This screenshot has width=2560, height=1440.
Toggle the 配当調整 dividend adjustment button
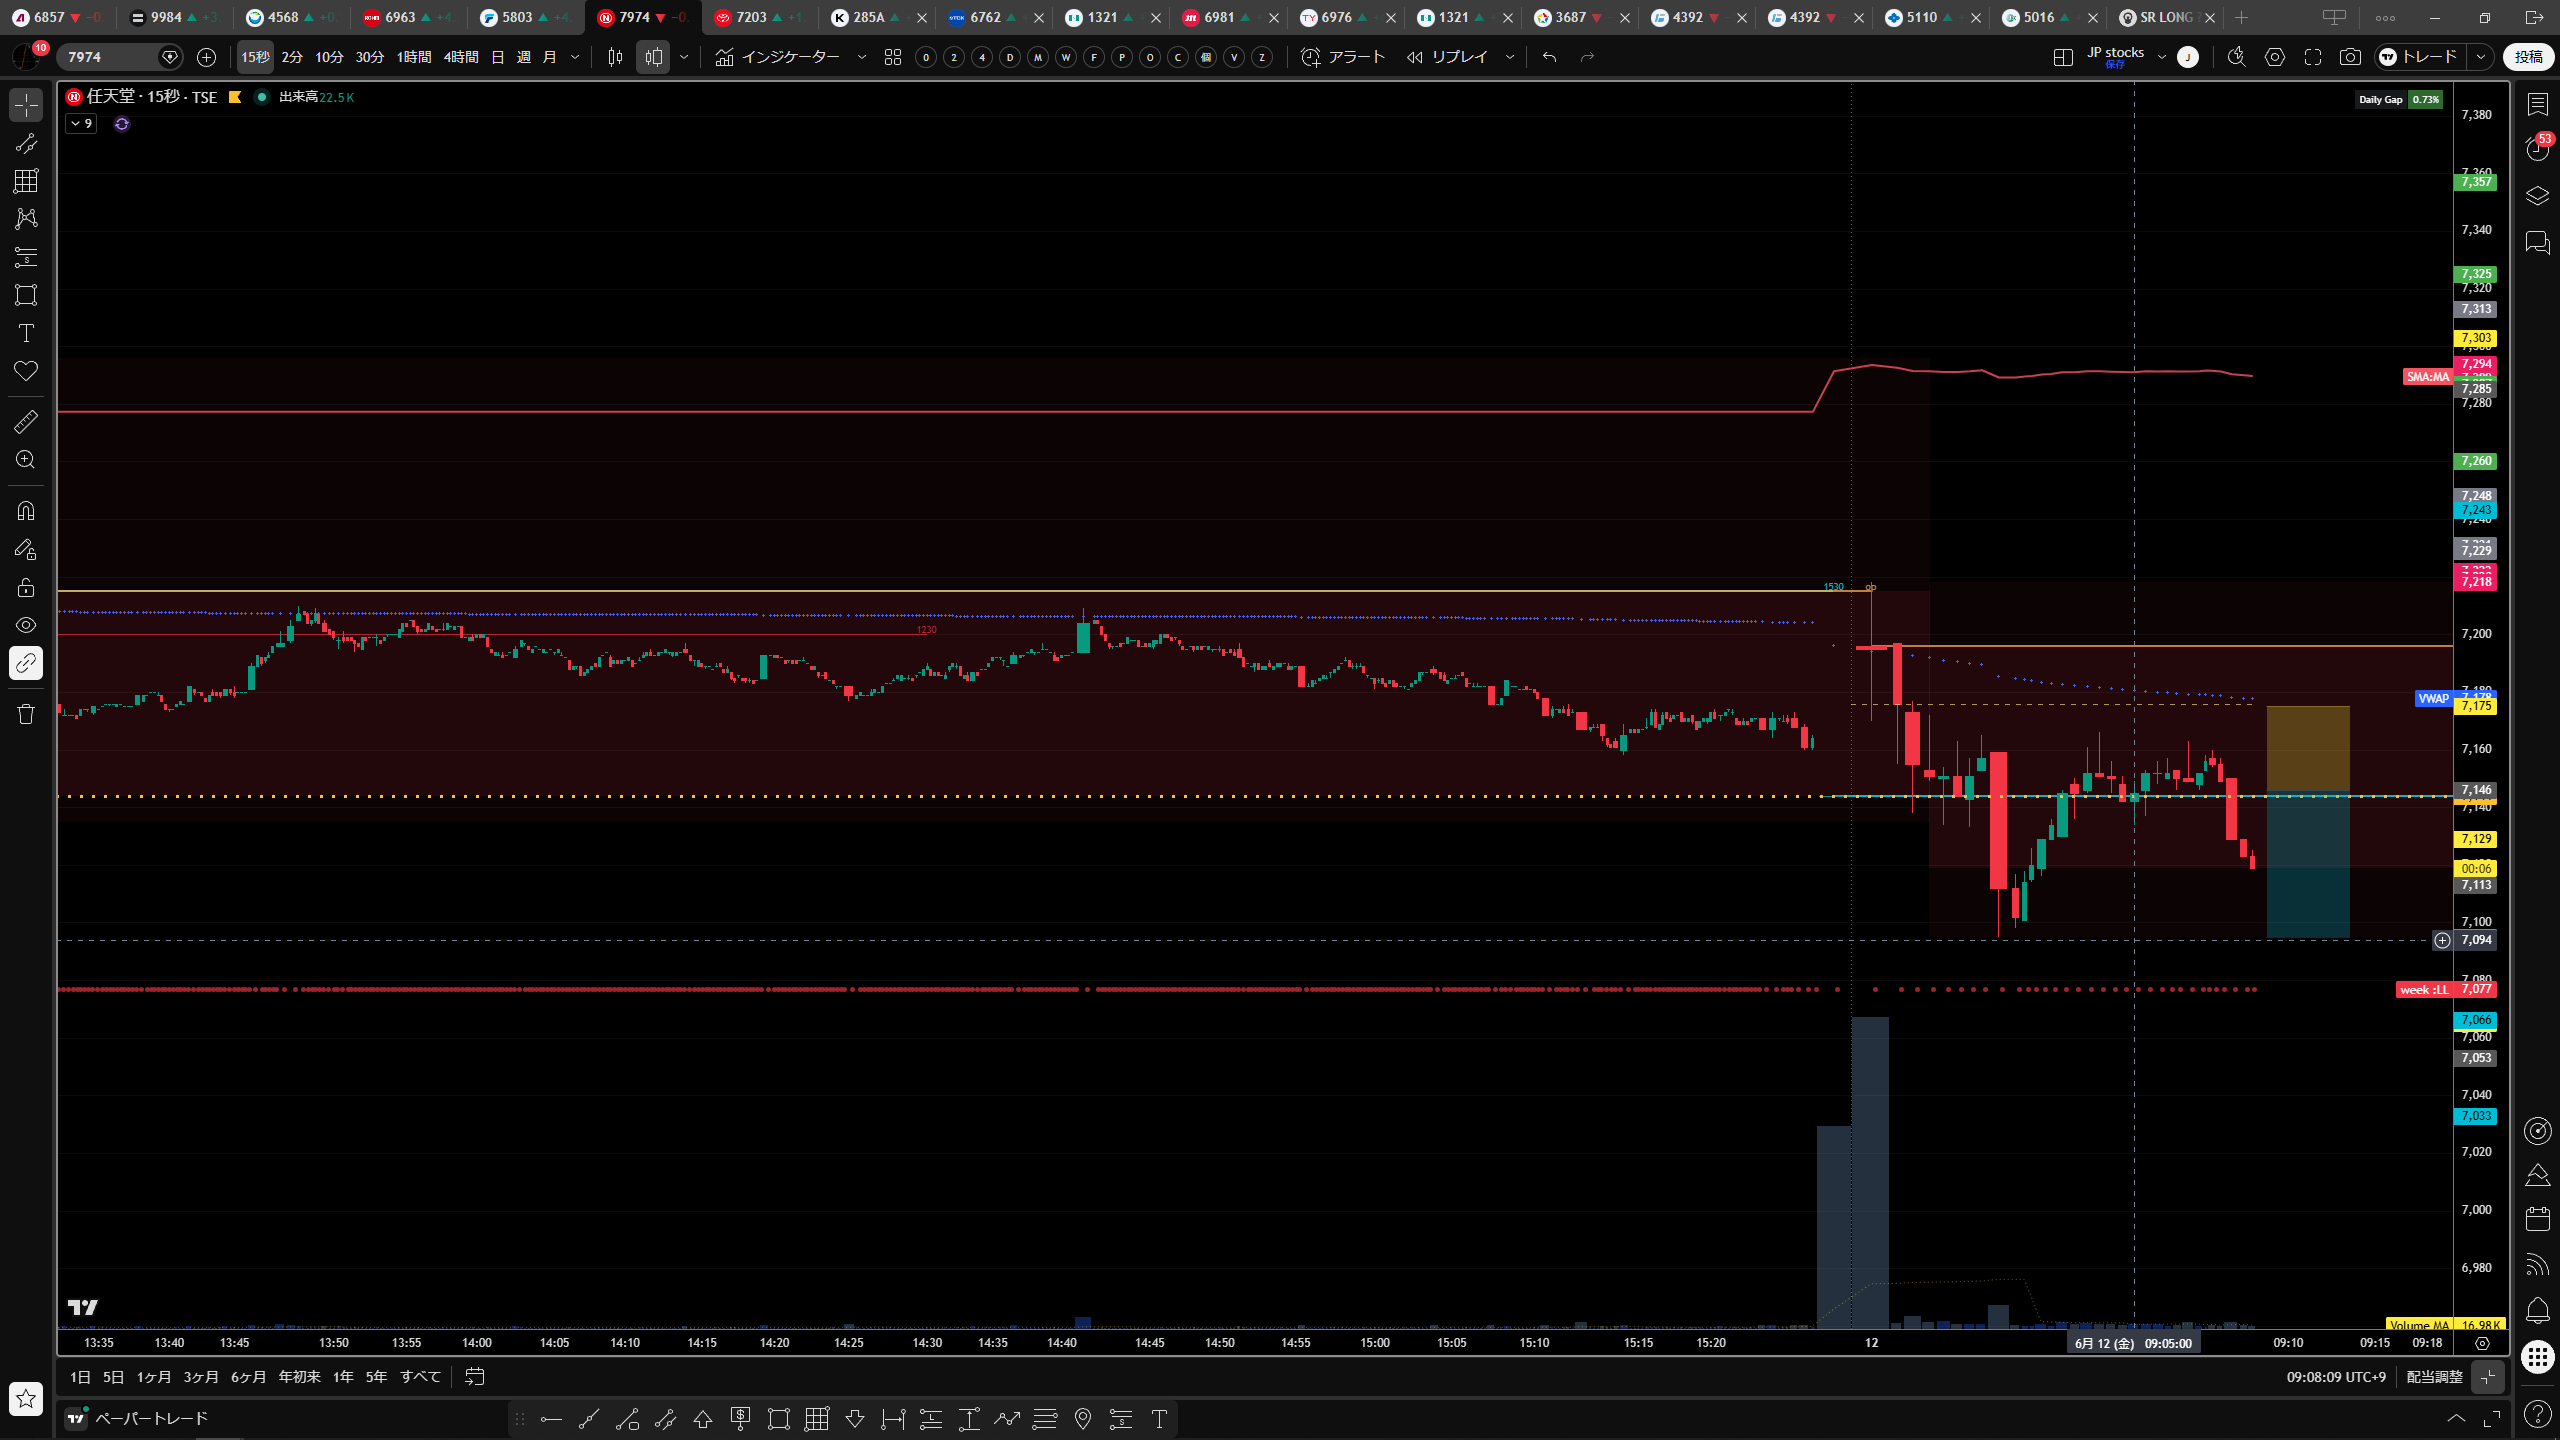pyautogui.click(x=2434, y=1377)
